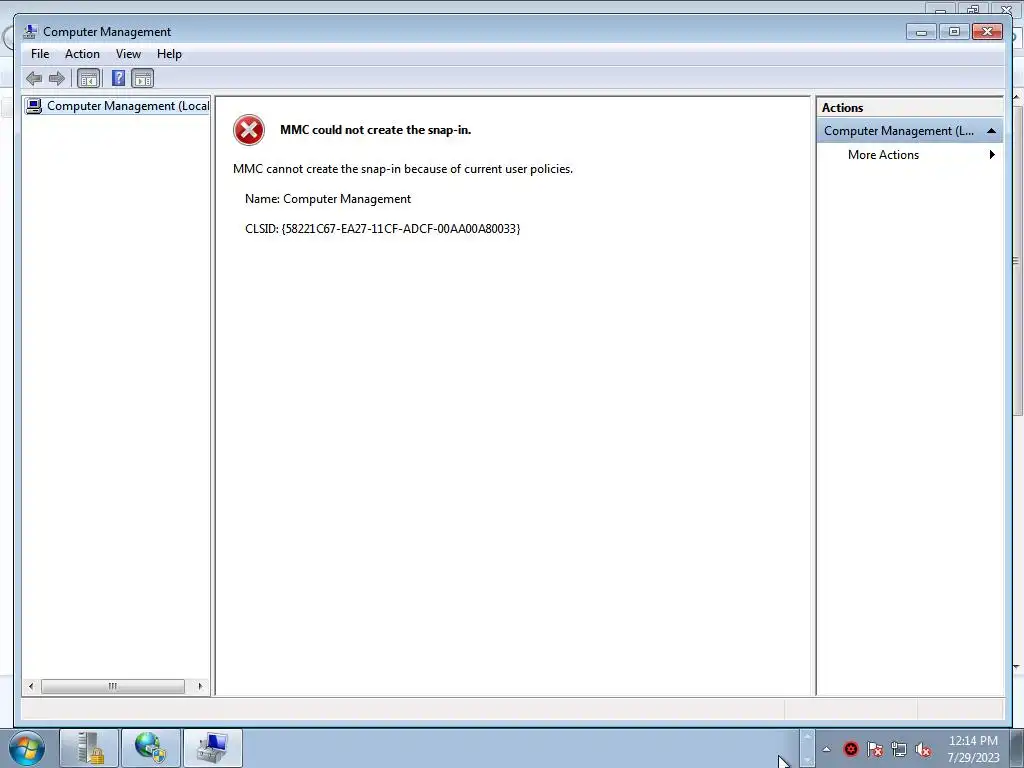Maximize the Computer Management window
Screen dimensions: 1024x768
(954, 31)
